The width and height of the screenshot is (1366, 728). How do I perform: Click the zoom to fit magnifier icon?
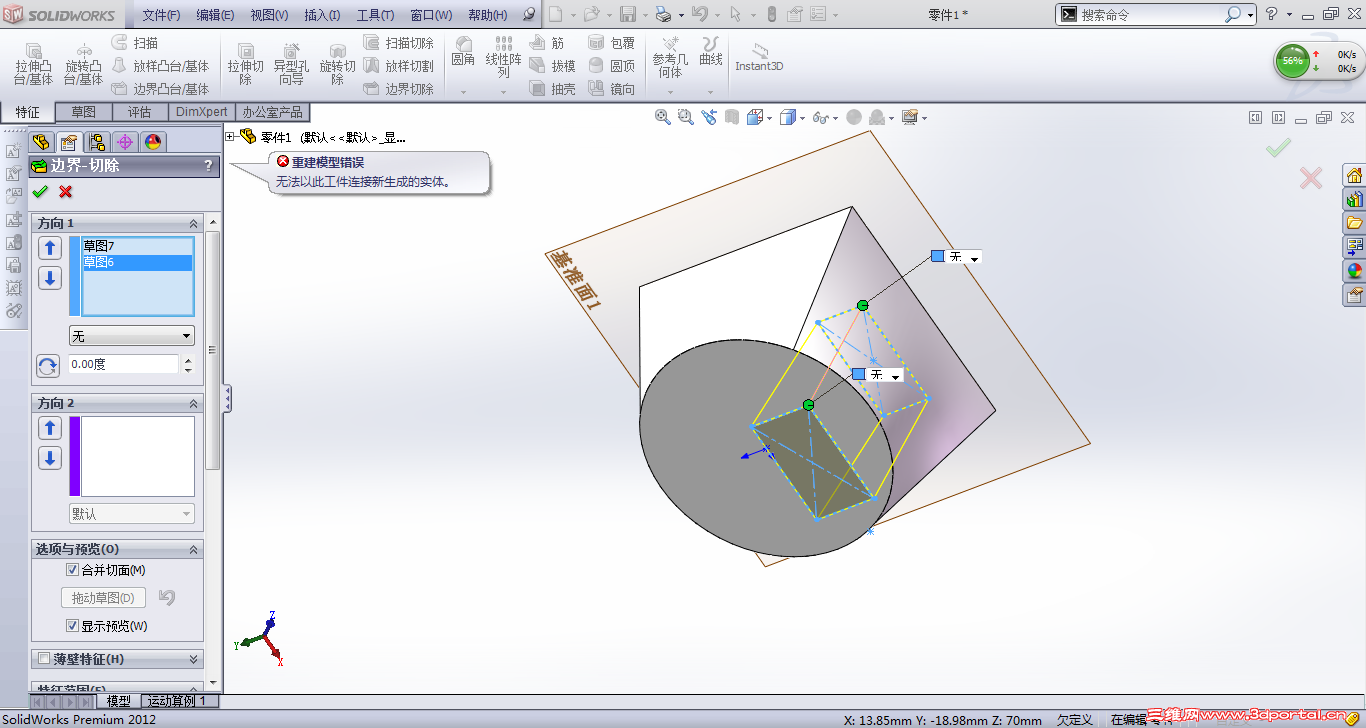tap(662, 117)
